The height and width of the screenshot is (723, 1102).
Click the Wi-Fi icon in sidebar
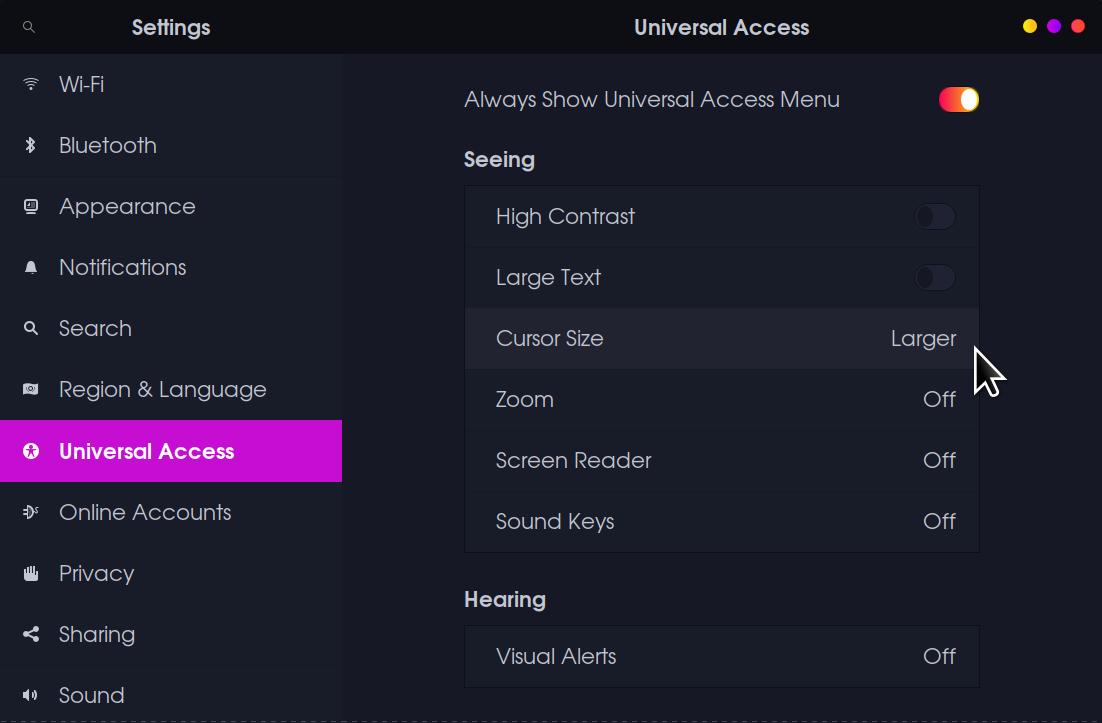(31, 84)
